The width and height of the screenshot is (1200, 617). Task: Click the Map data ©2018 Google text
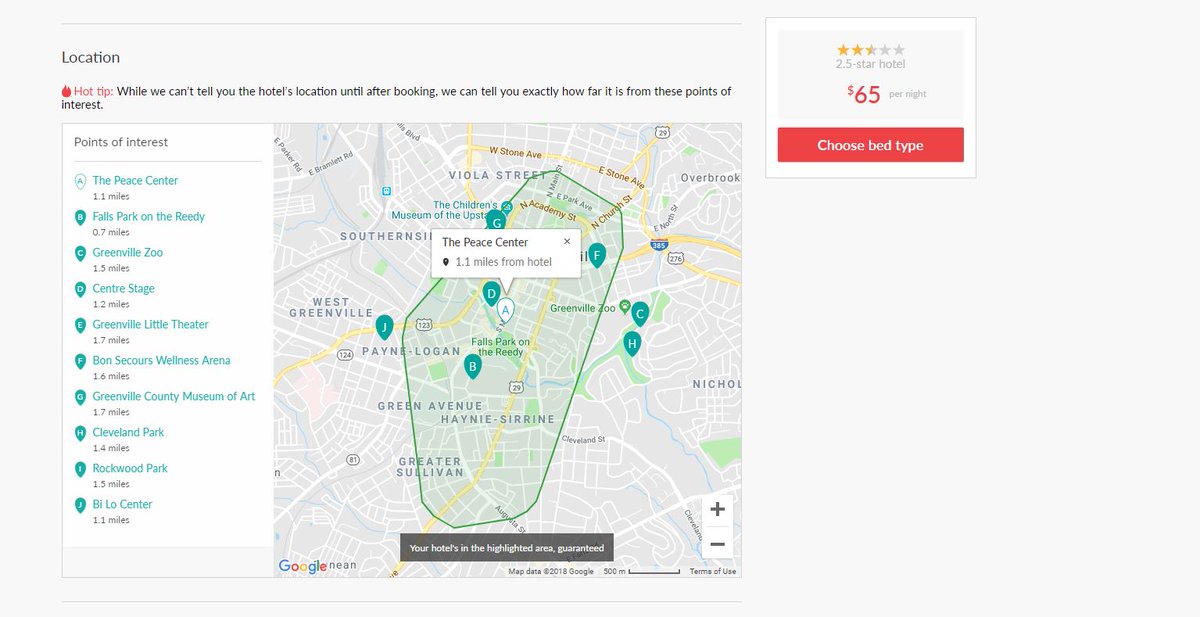coord(551,571)
